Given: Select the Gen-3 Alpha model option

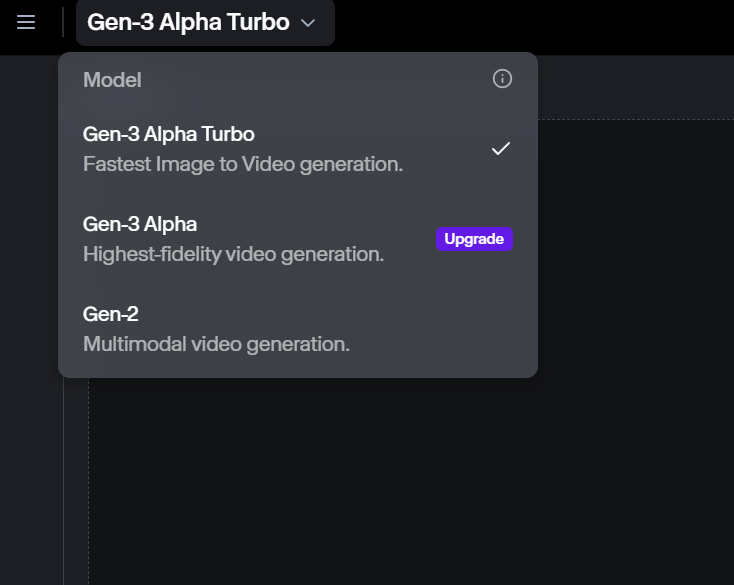Looking at the screenshot, I should click(x=298, y=239).
